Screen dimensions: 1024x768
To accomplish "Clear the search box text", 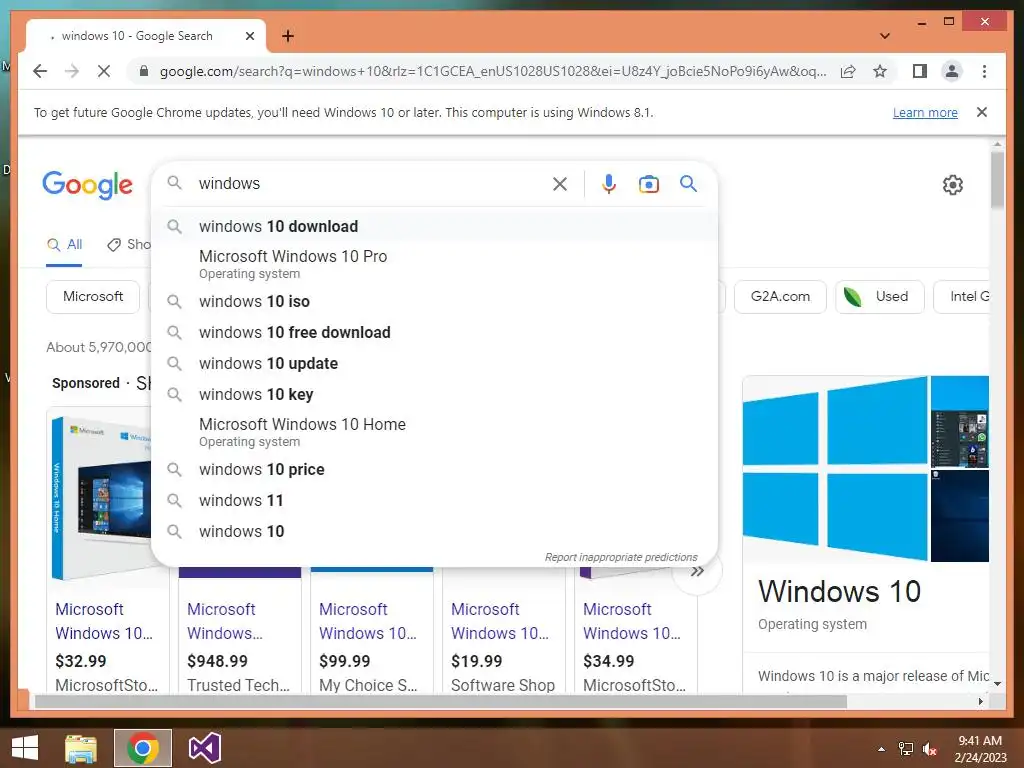I will coord(560,184).
